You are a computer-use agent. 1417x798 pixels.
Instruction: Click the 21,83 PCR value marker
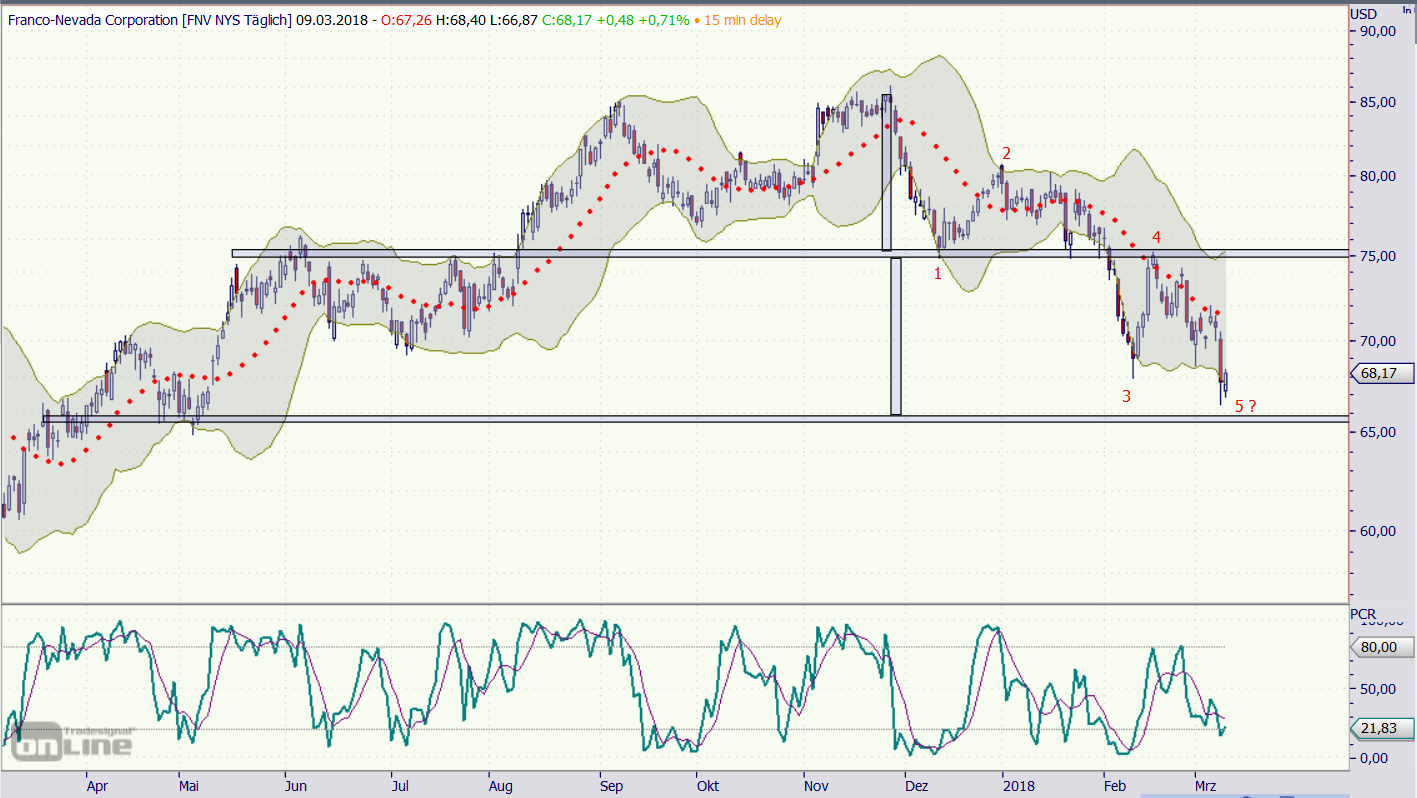click(1384, 729)
